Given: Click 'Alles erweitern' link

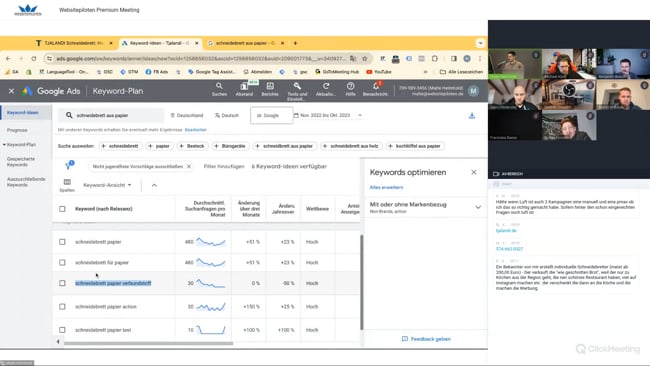Looking at the screenshot, I should (386, 187).
